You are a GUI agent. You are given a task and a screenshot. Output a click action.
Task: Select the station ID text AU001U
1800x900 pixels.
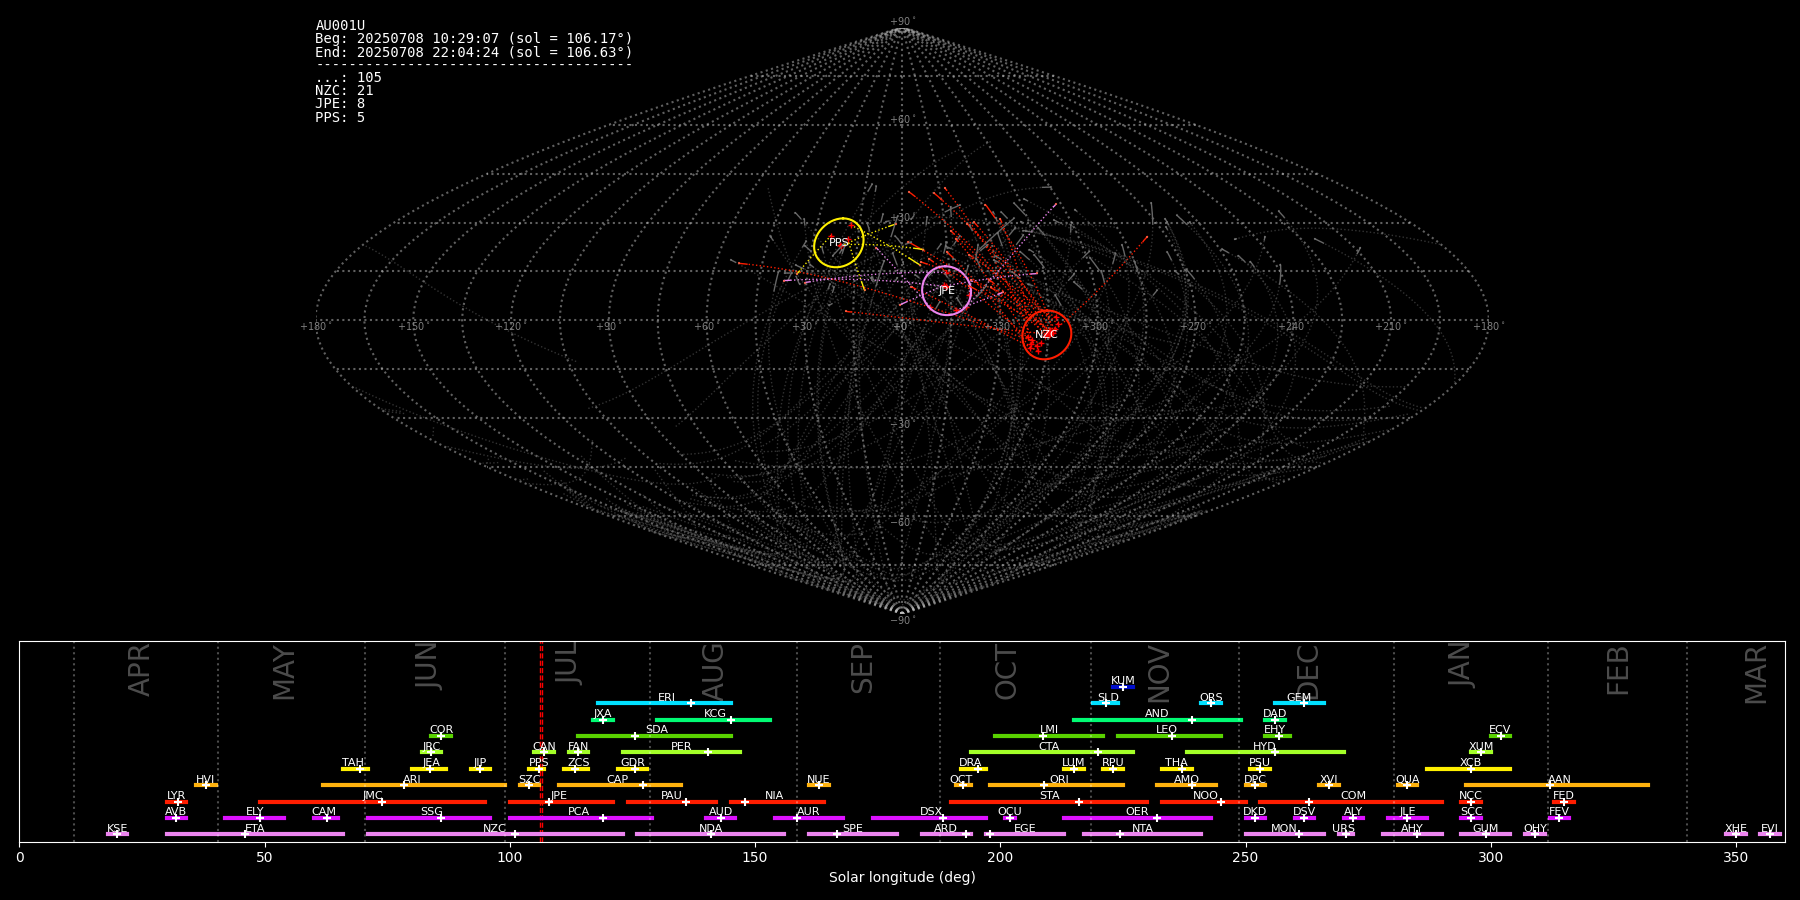pyautogui.click(x=340, y=26)
